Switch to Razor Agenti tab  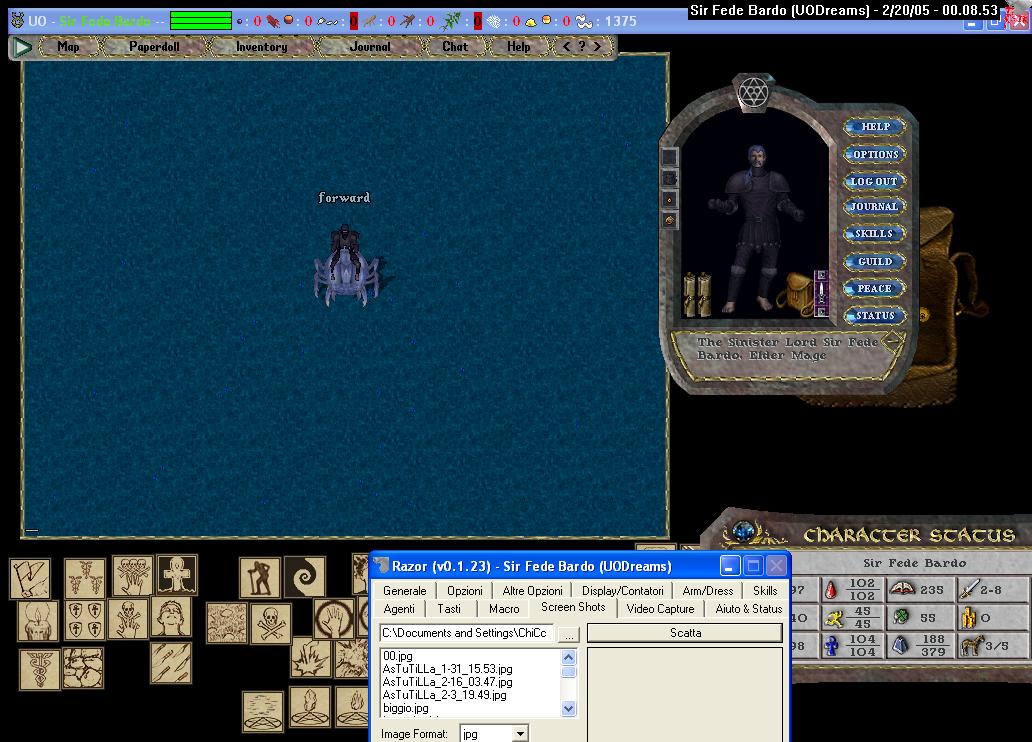[x=399, y=609]
